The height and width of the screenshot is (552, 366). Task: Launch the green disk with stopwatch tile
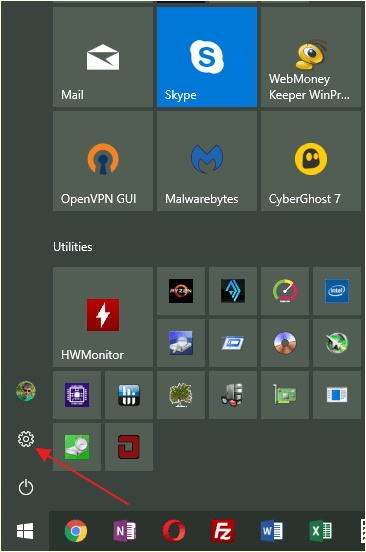pos(77,447)
